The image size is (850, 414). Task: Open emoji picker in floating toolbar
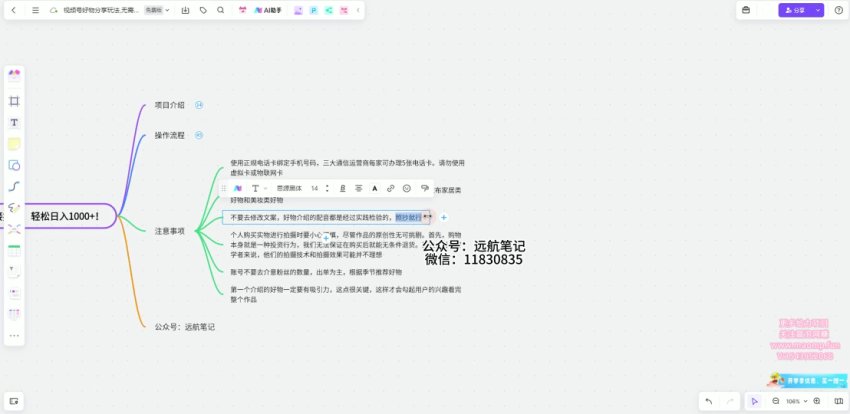coord(407,188)
